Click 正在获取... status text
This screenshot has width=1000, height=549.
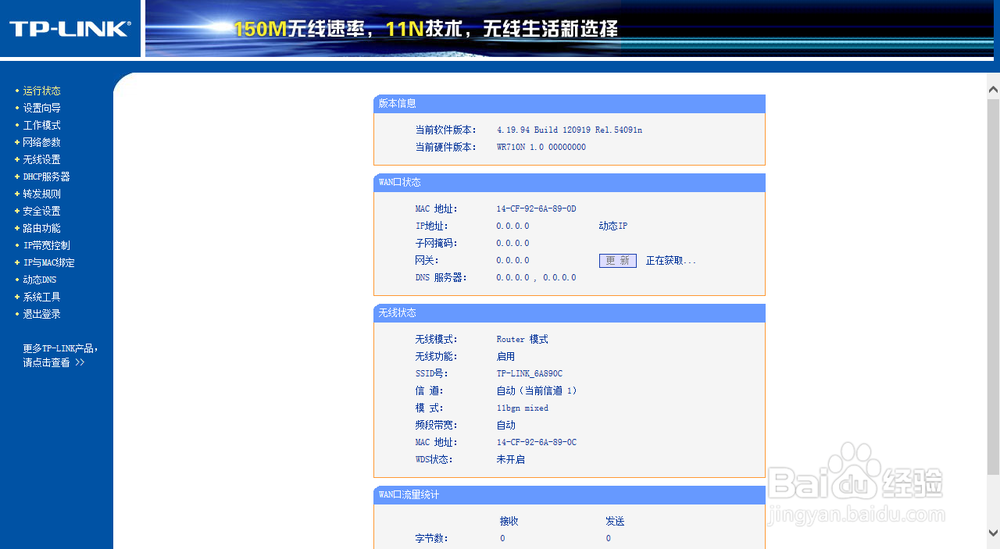[x=670, y=261]
